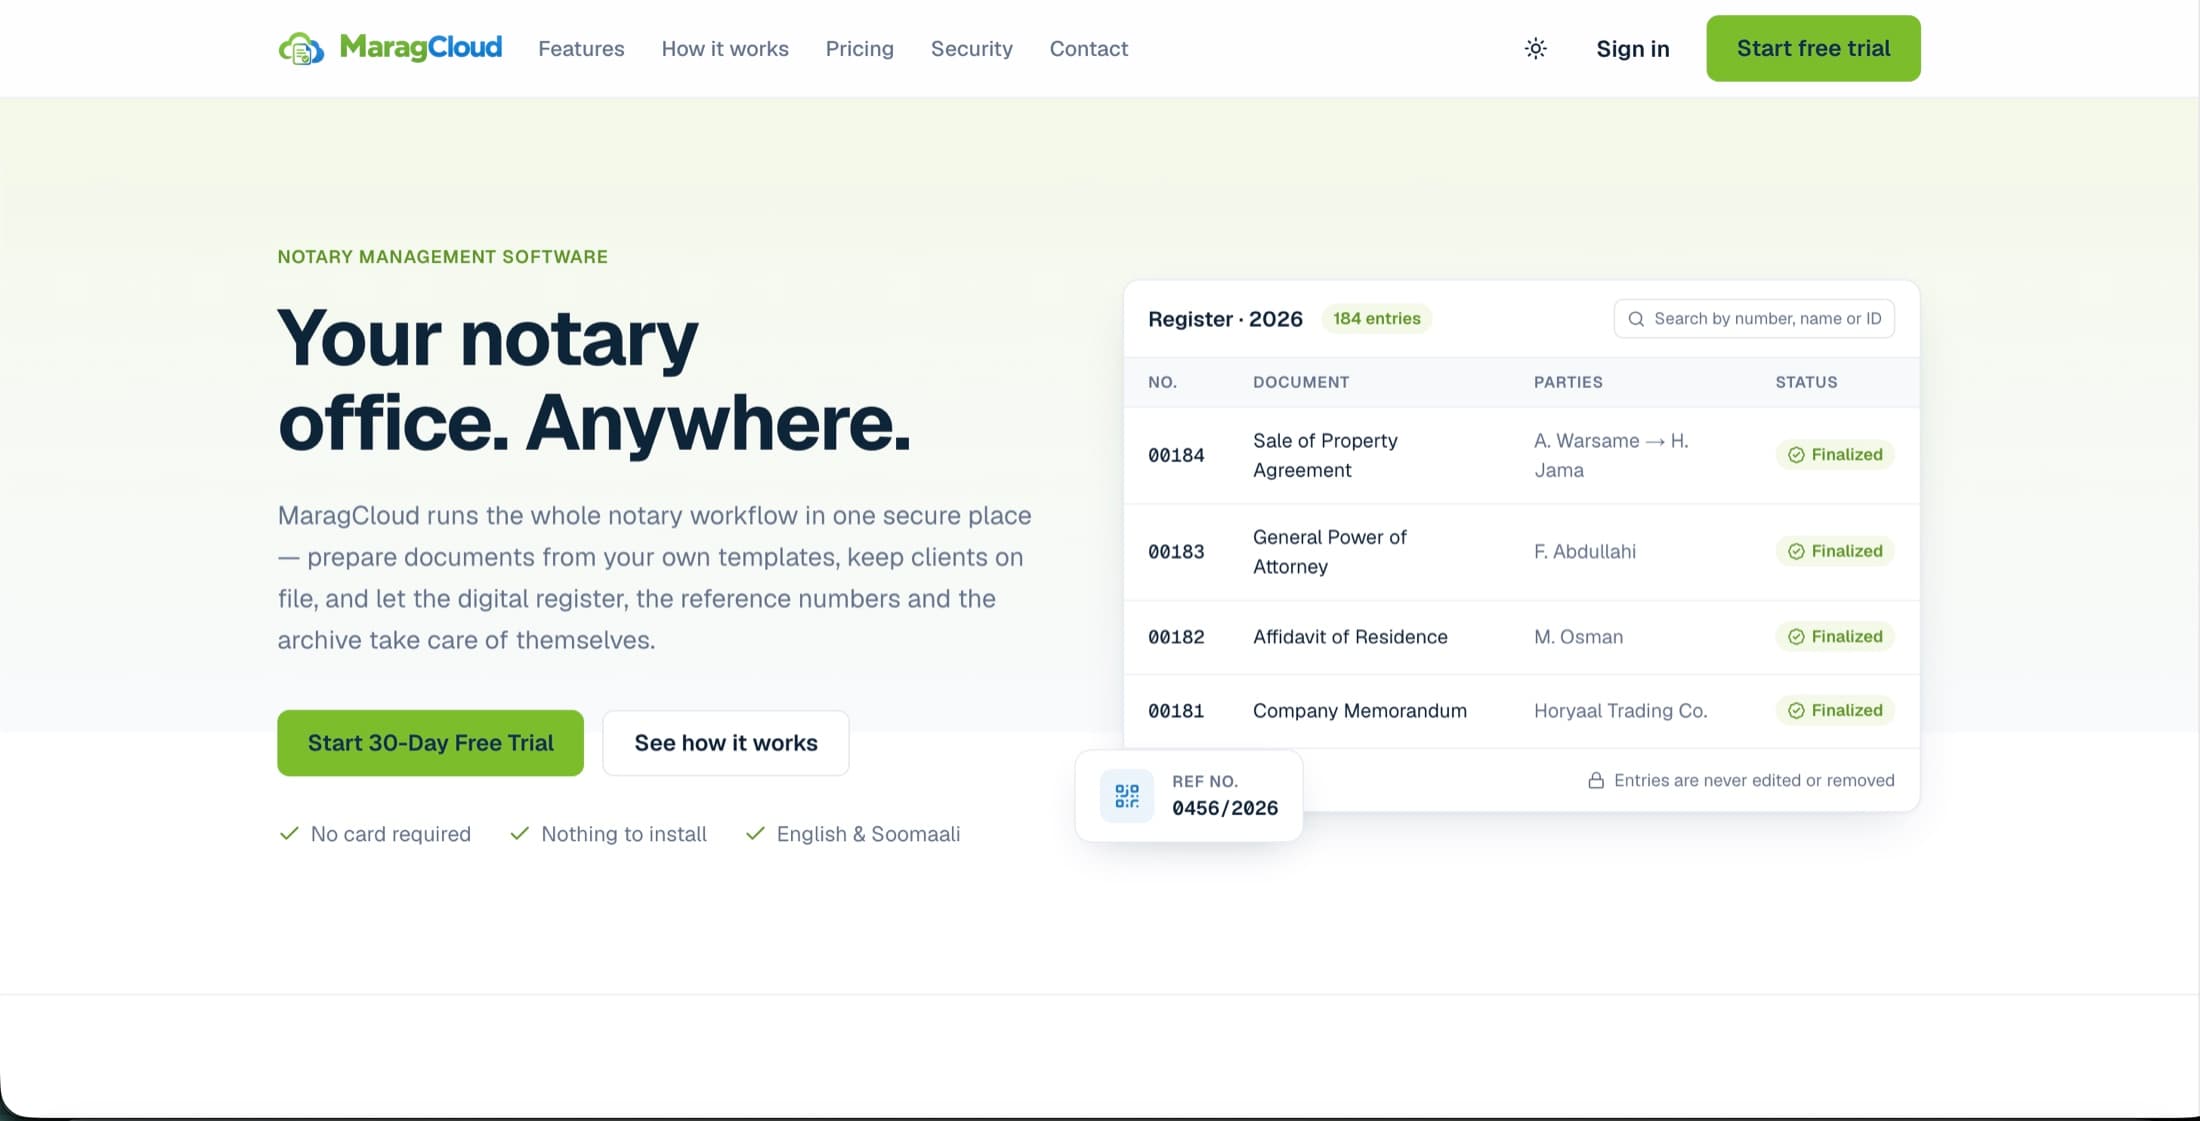Select 'Sale of Property Agreement' document cell

(x=1325, y=455)
